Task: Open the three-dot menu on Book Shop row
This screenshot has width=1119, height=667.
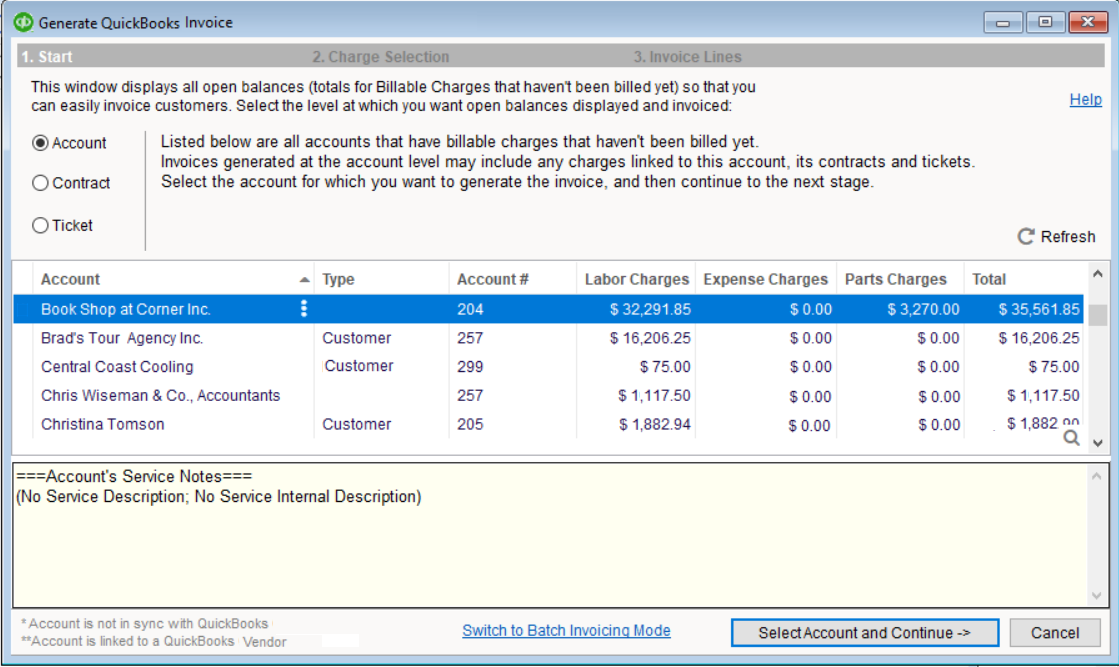Action: [x=304, y=309]
